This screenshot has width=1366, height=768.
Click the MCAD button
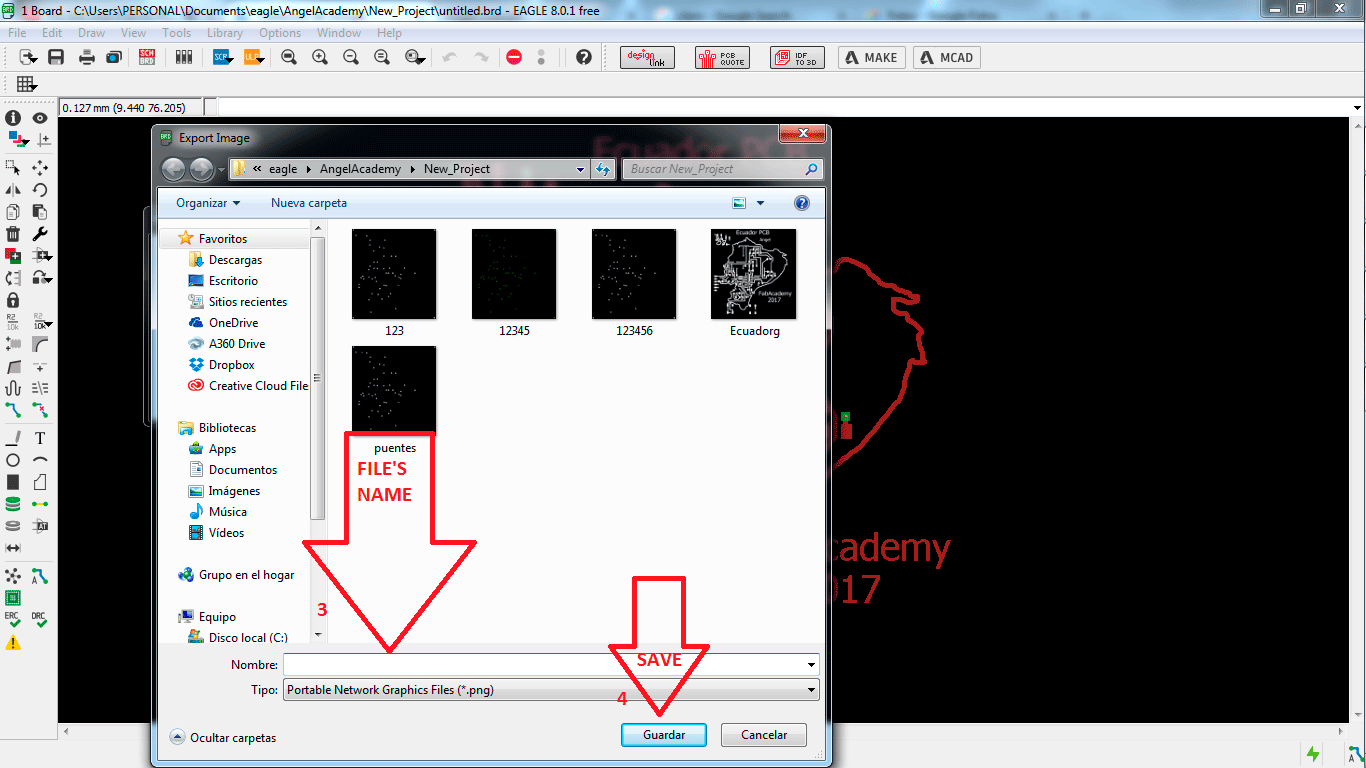point(947,58)
